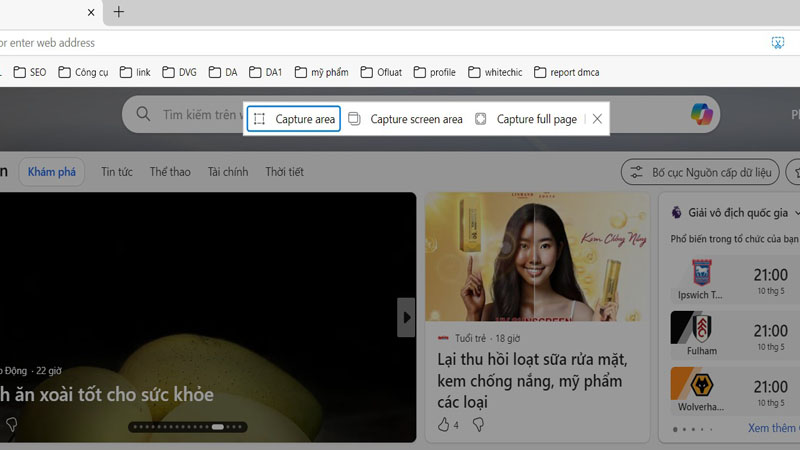
Task: Close the web capture toolbar
Action: (x=597, y=119)
